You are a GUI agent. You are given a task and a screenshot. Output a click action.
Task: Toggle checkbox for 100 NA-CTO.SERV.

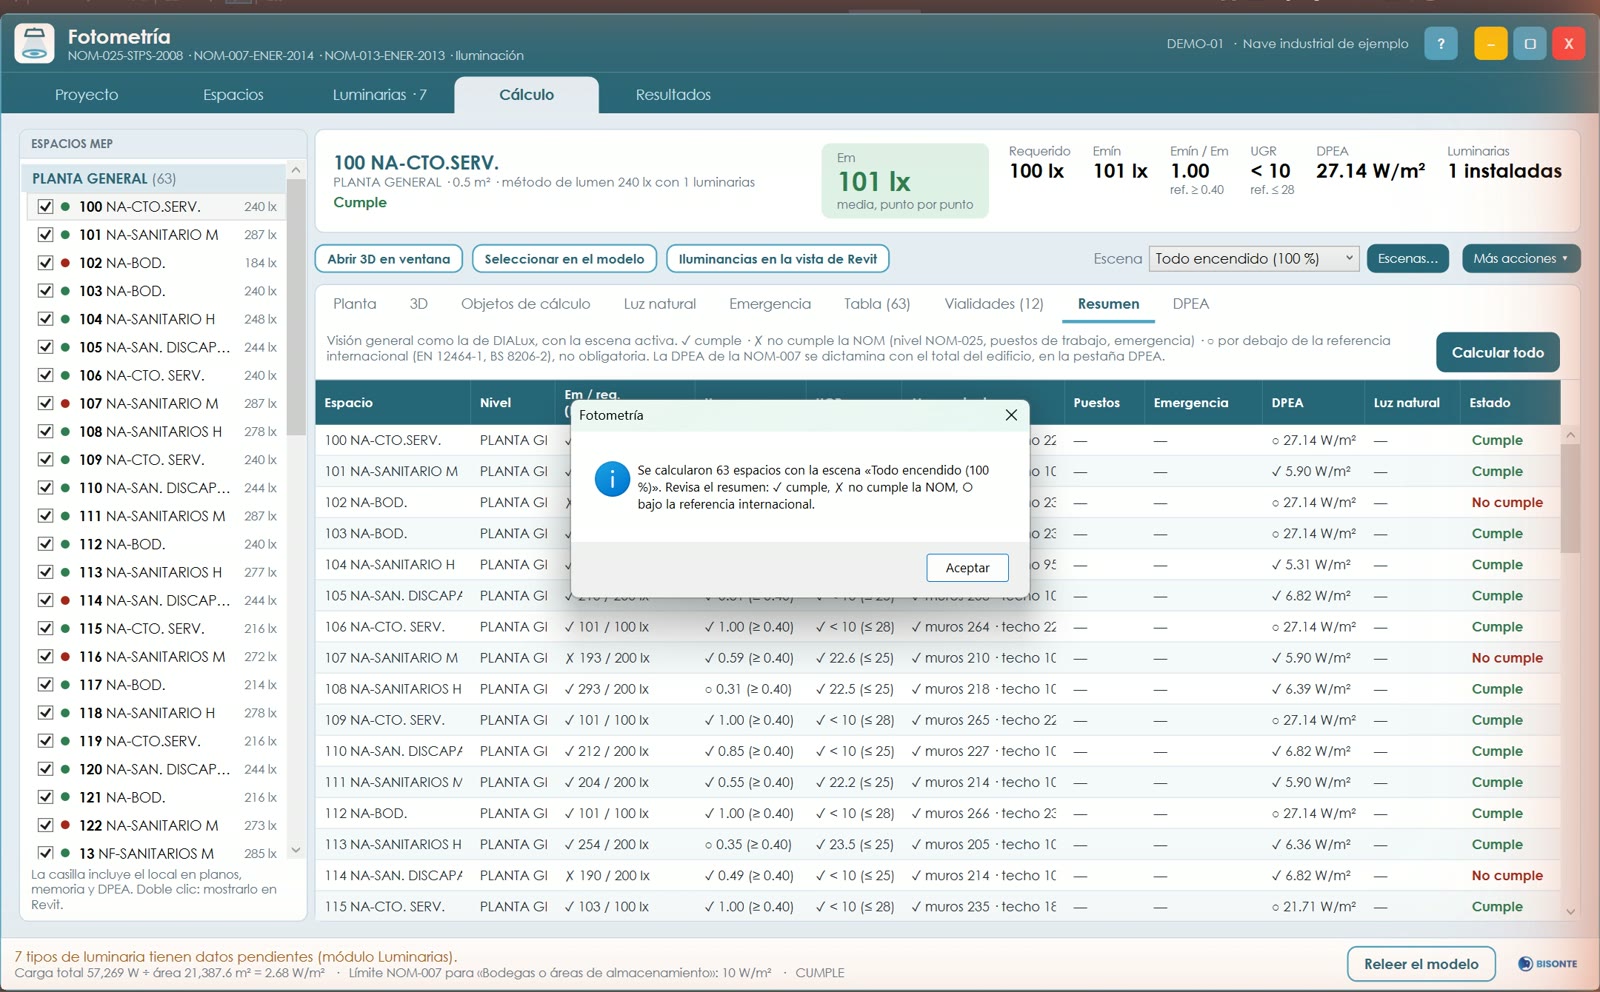[x=45, y=206]
